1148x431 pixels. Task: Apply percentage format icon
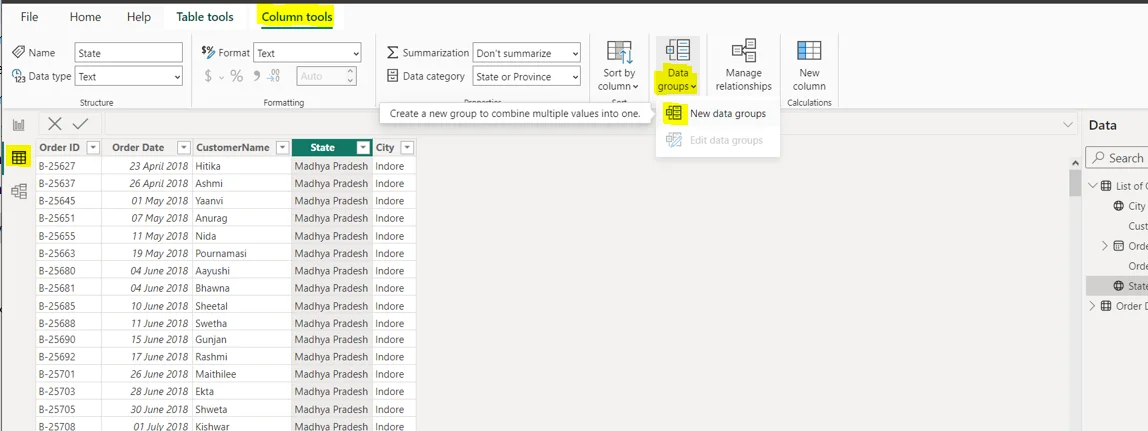pos(236,76)
